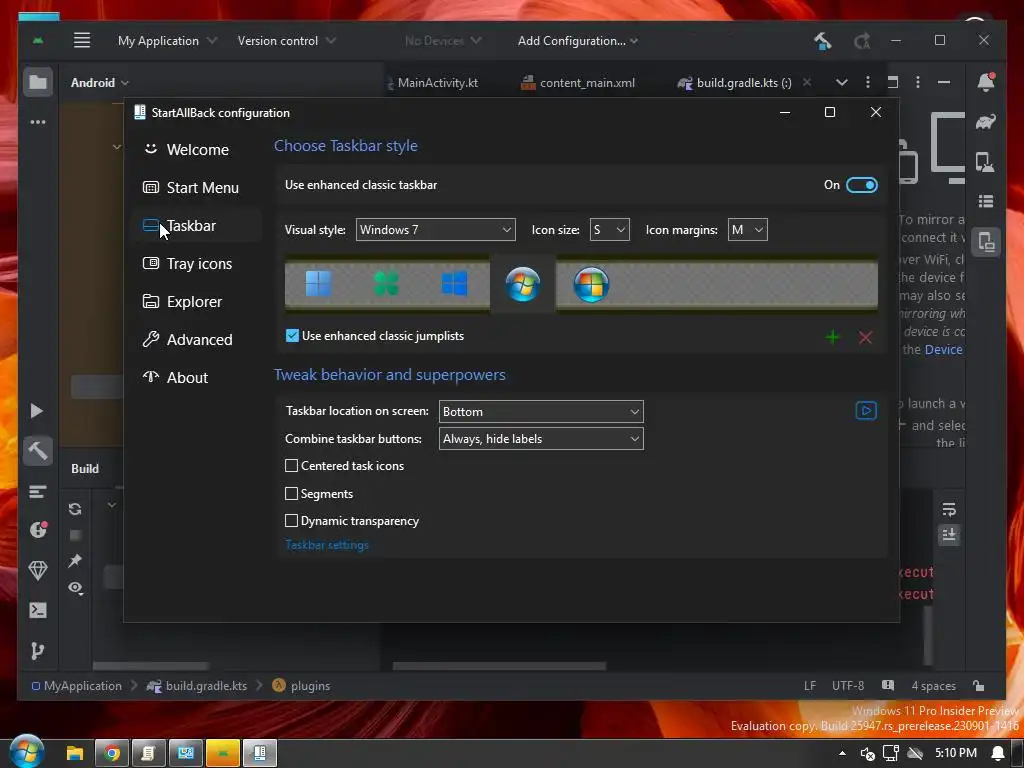Viewport: 1024px width, 768px height.
Task: Open the Terminal tool window
Action: [38, 610]
